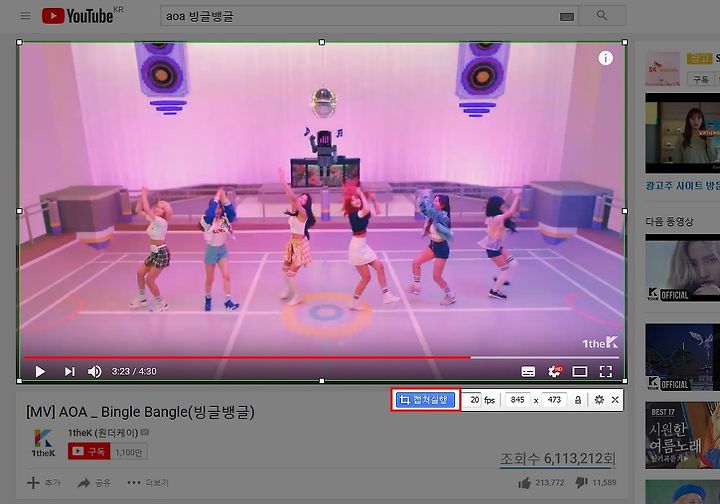Click the SK channel logo in sidebar
720x504 pixels.
(662, 69)
